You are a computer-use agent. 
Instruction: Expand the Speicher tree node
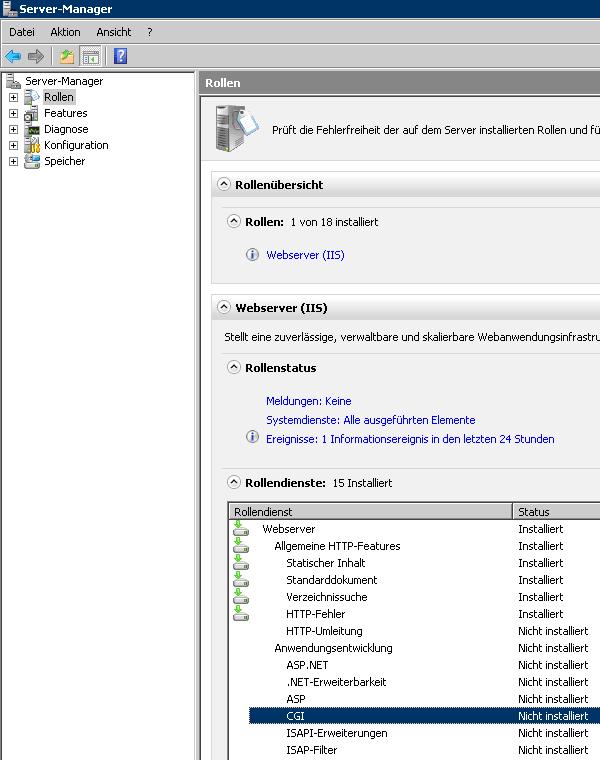pyautogui.click(x=13, y=161)
